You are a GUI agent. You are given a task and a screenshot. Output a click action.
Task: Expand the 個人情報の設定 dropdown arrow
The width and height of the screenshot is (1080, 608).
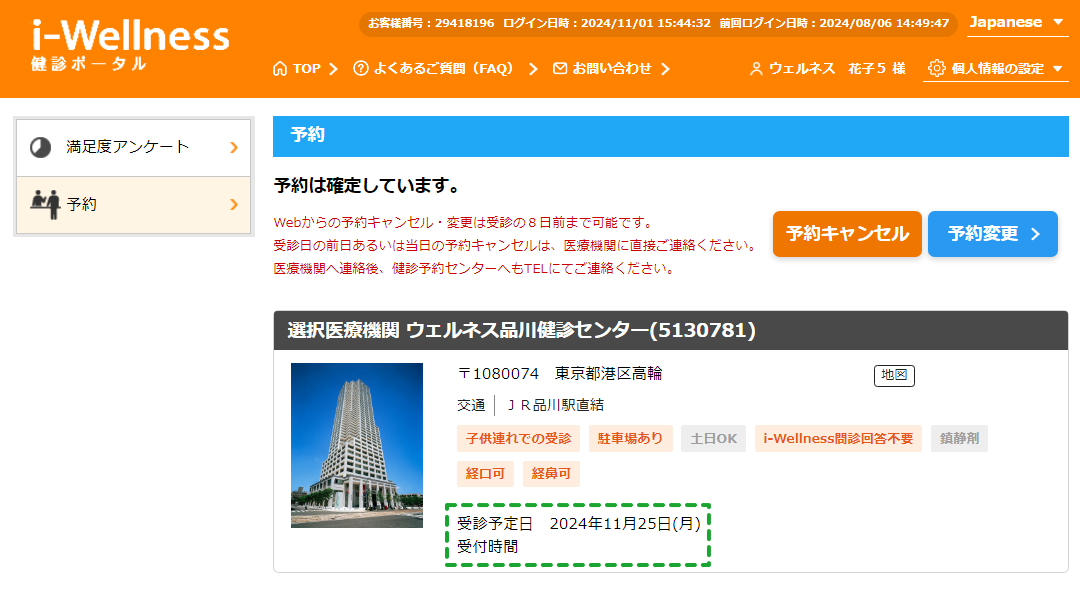[1057, 69]
